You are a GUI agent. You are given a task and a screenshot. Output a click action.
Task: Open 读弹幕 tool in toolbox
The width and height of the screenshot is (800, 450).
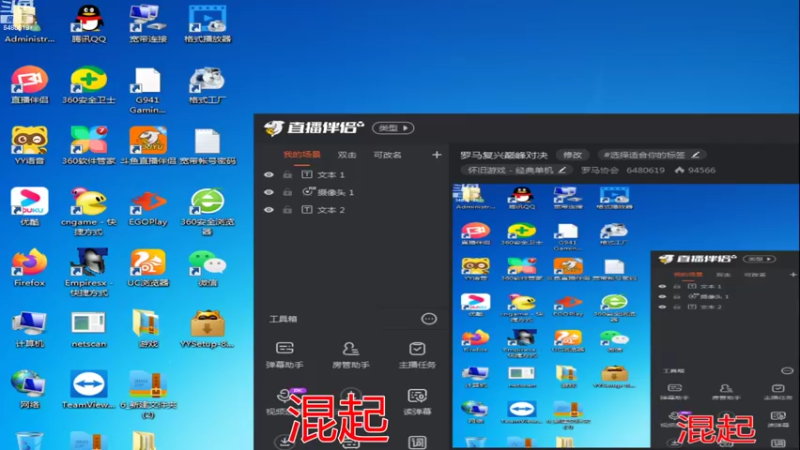pyautogui.click(x=417, y=402)
